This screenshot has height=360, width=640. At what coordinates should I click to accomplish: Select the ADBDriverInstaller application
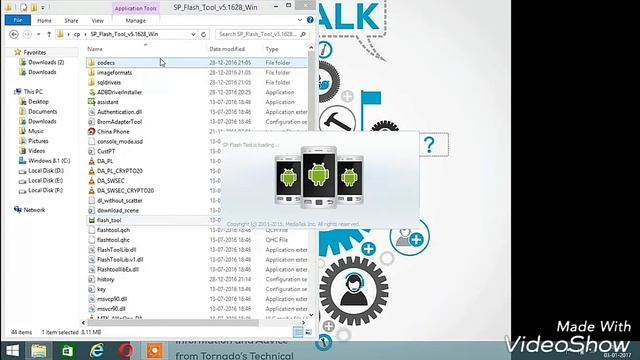[120, 92]
